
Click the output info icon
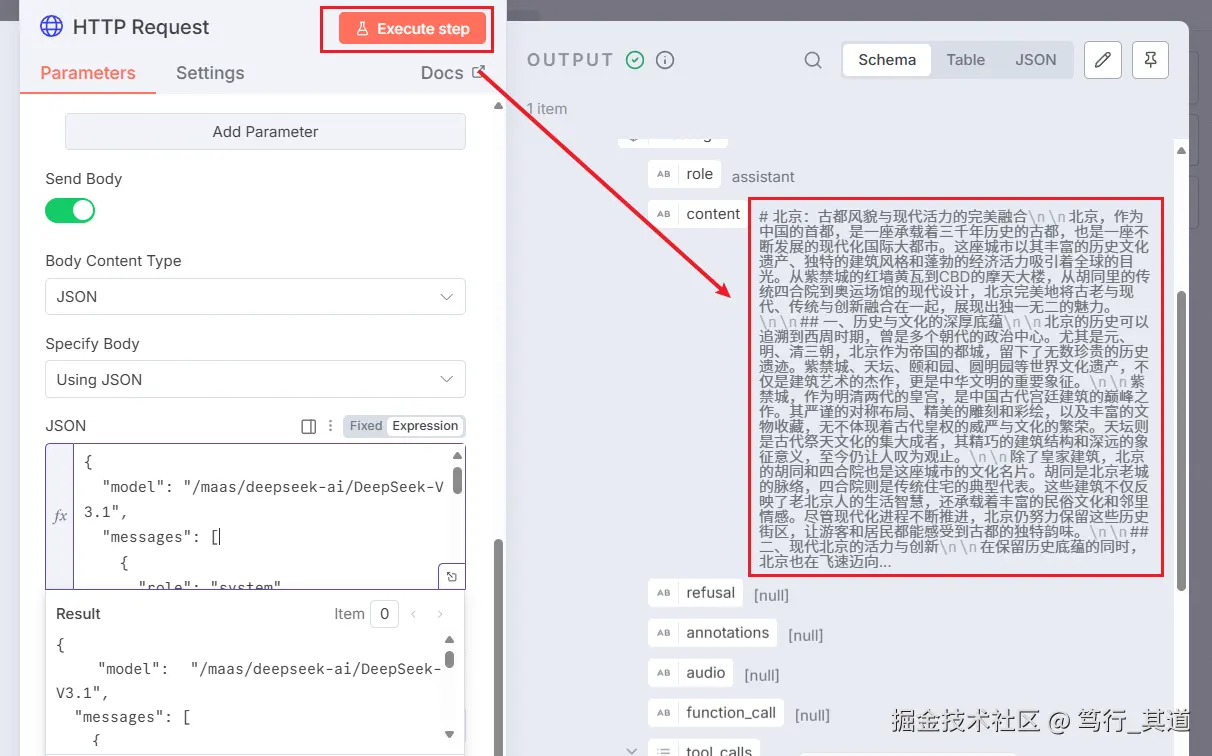point(665,60)
